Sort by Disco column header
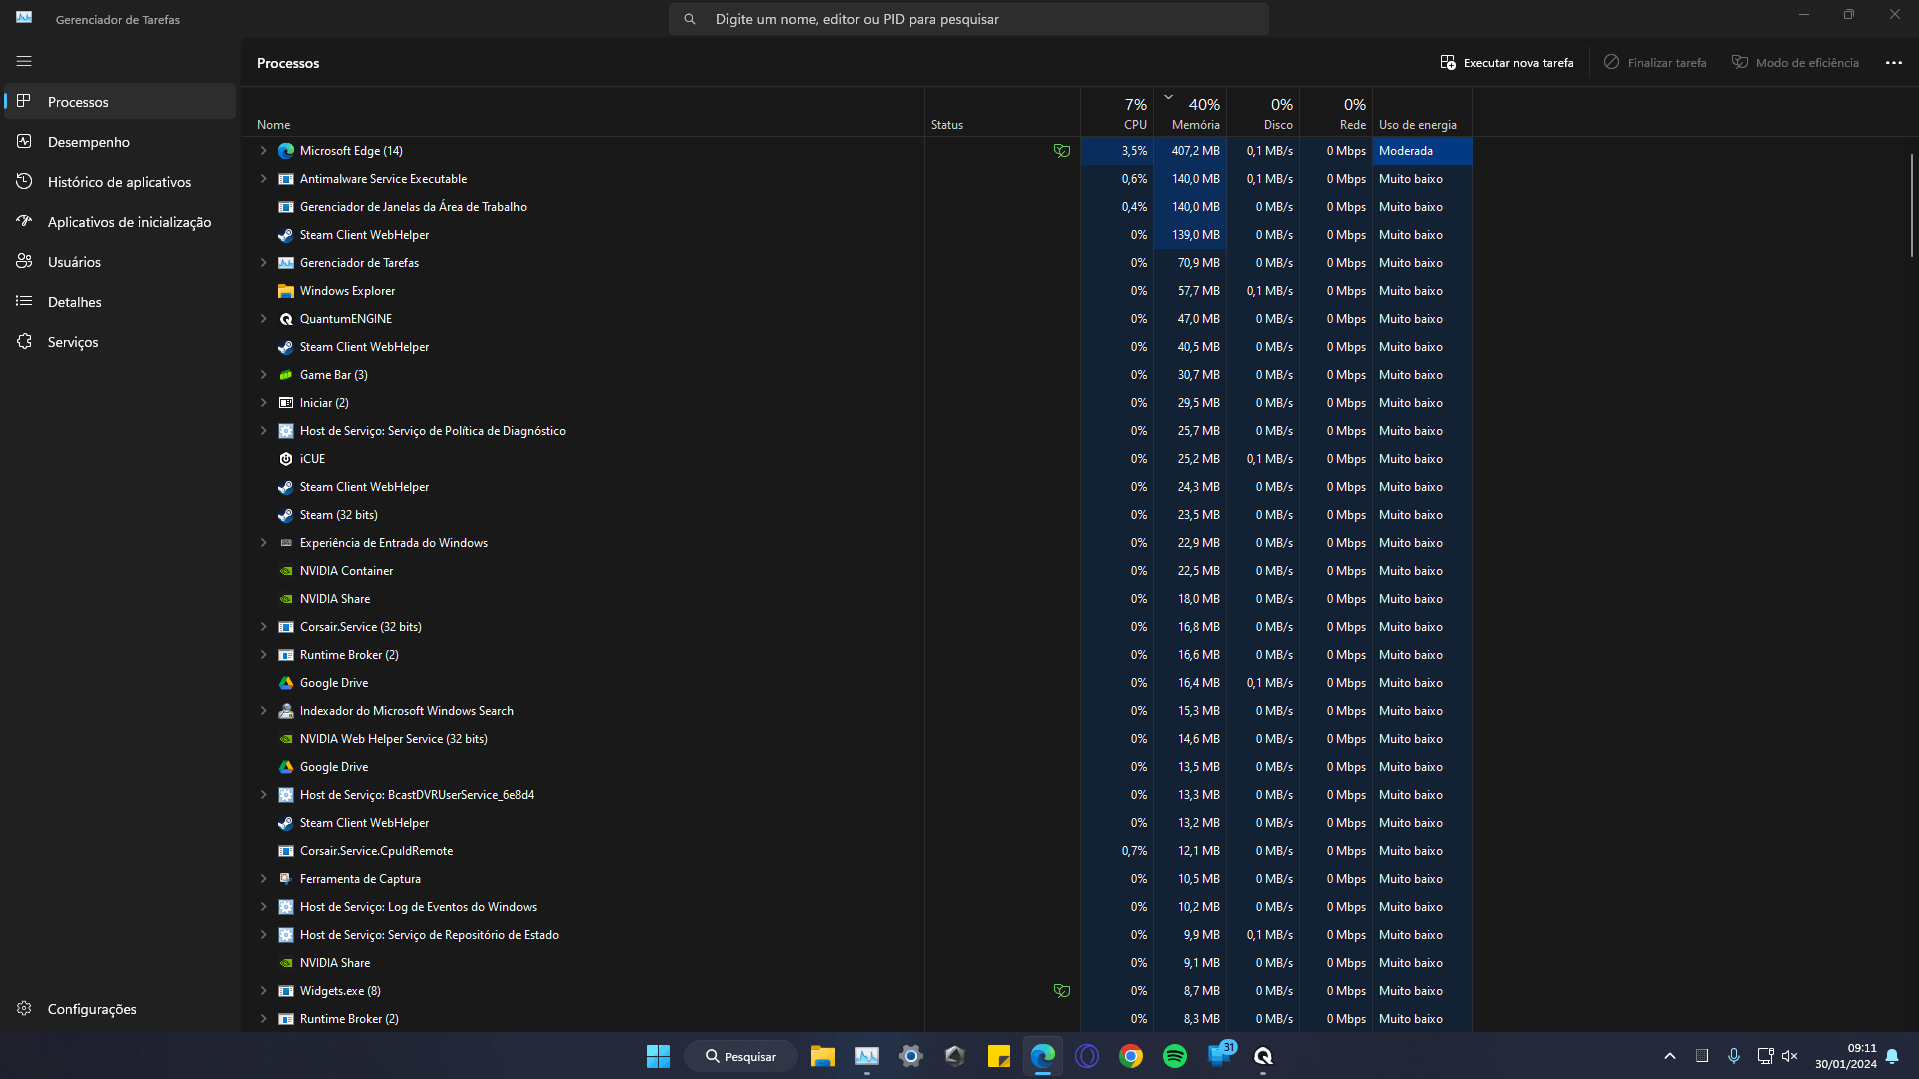Image resolution: width=1919 pixels, height=1079 pixels. pos(1263,112)
